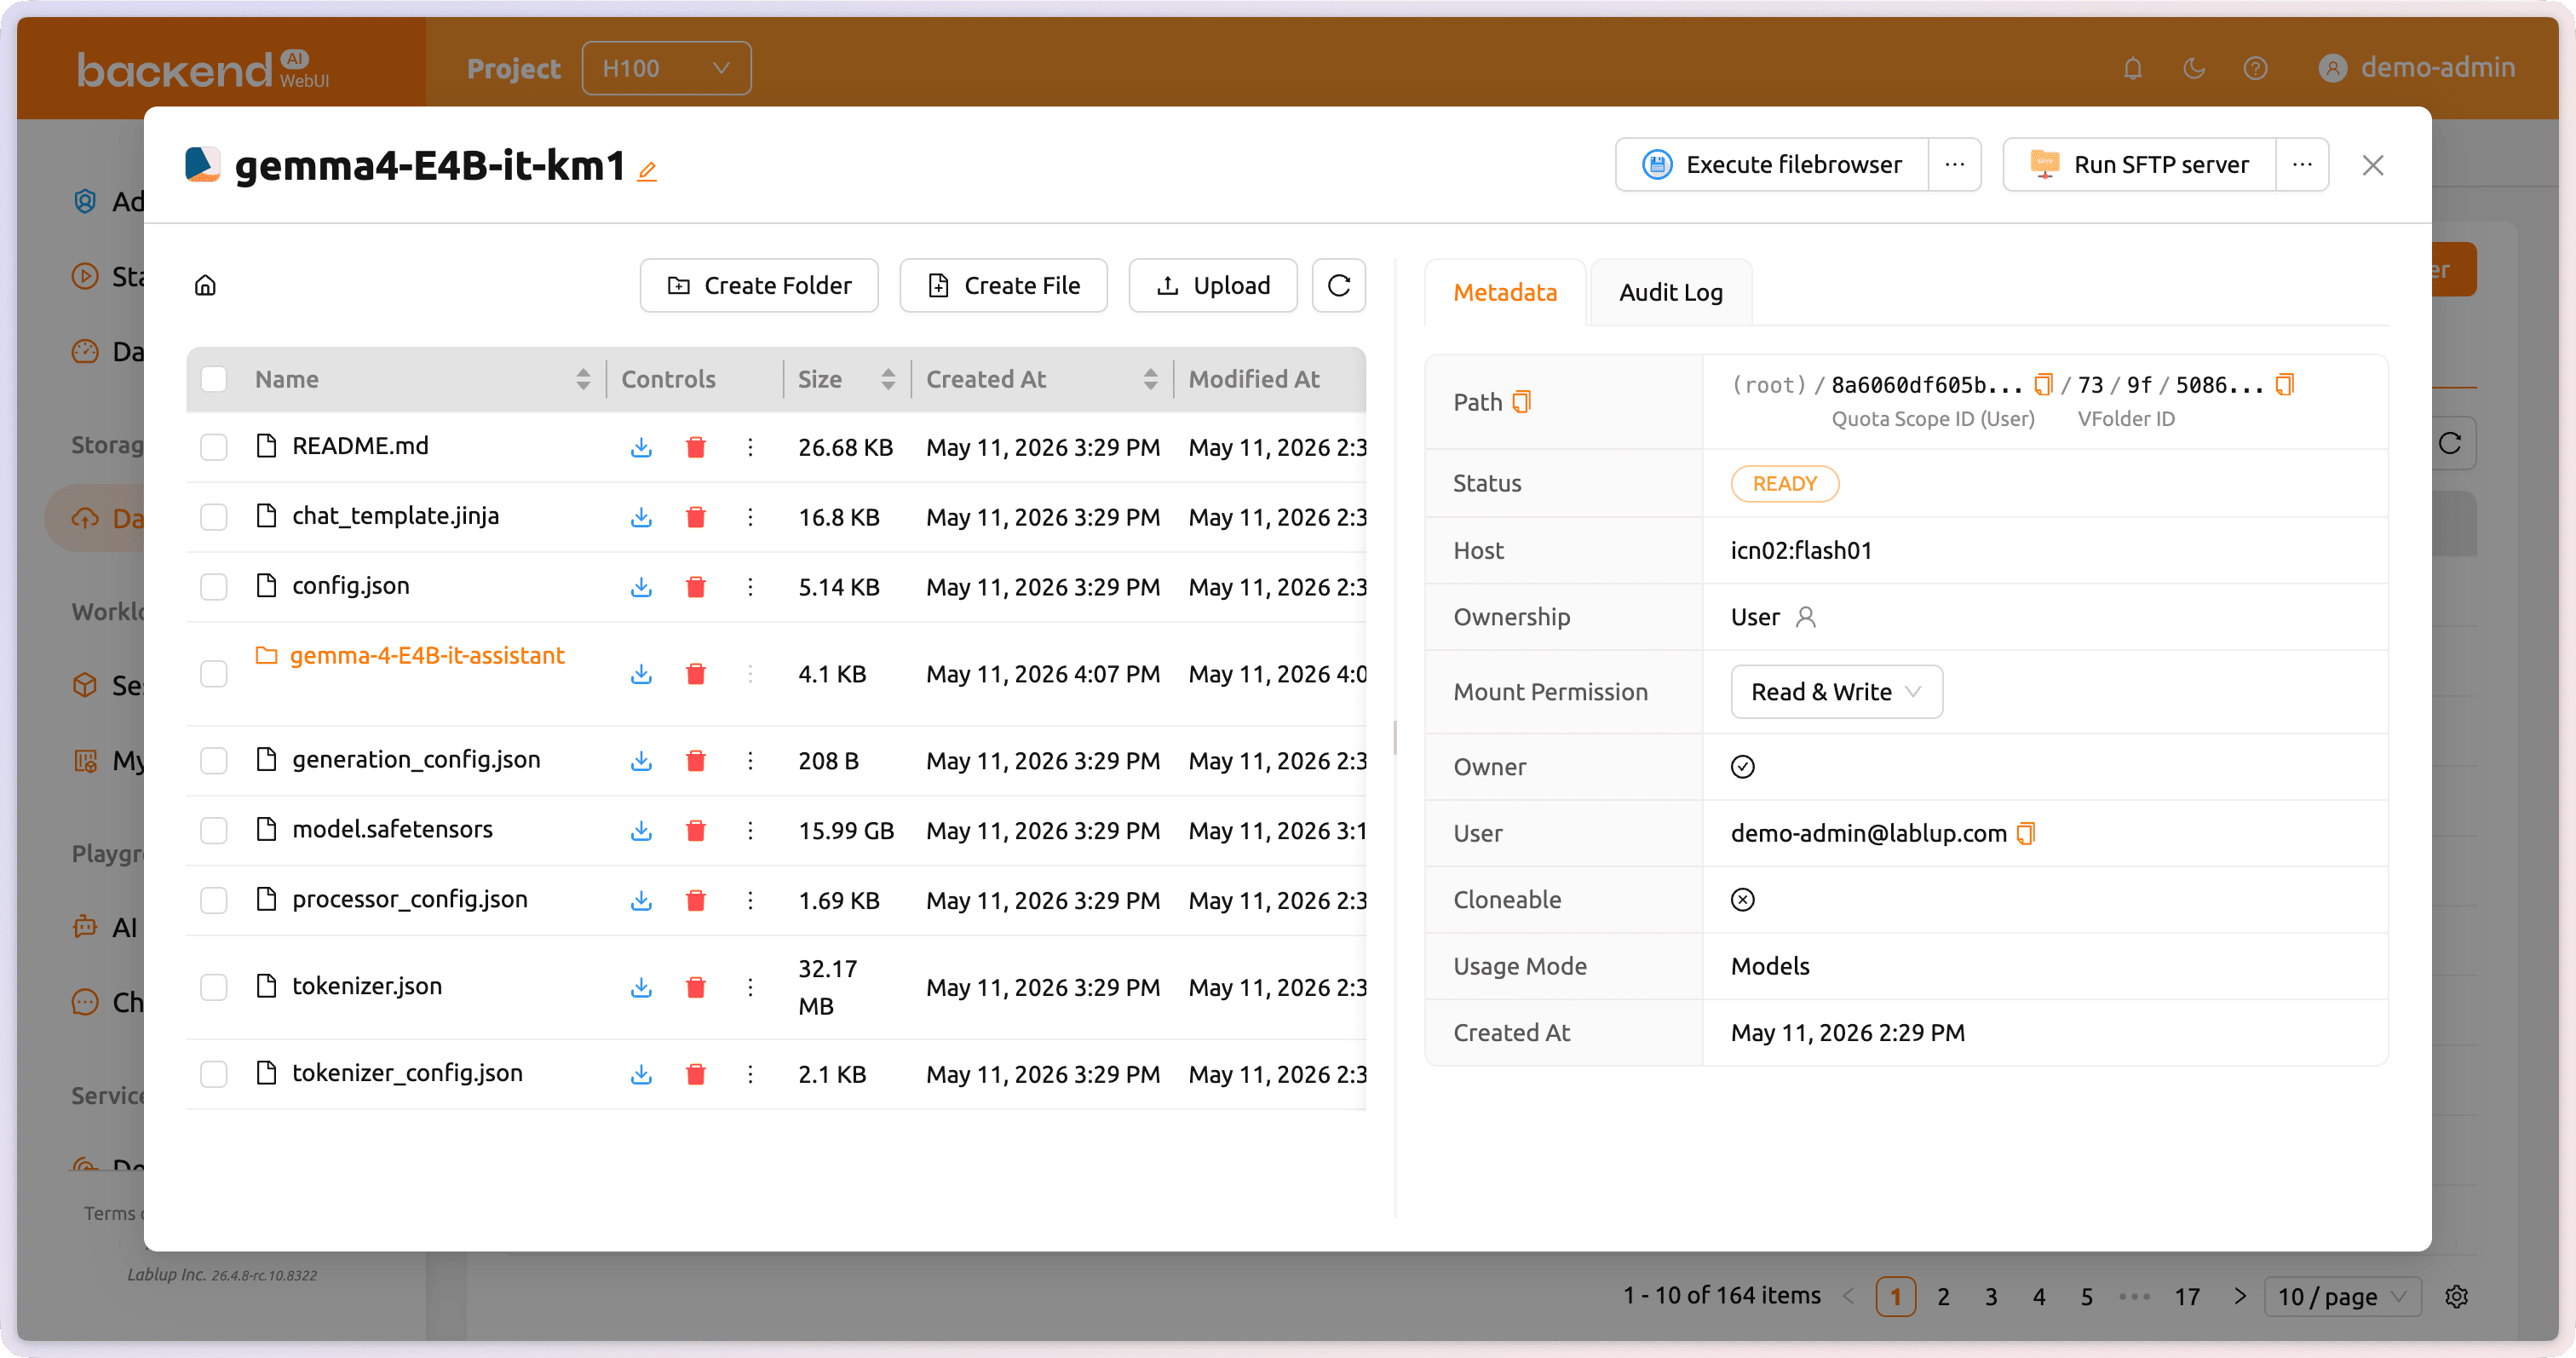Check the processor_config.json checkbox
The height and width of the screenshot is (1358, 2576).
pyautogui.click(x=214, y=901)
